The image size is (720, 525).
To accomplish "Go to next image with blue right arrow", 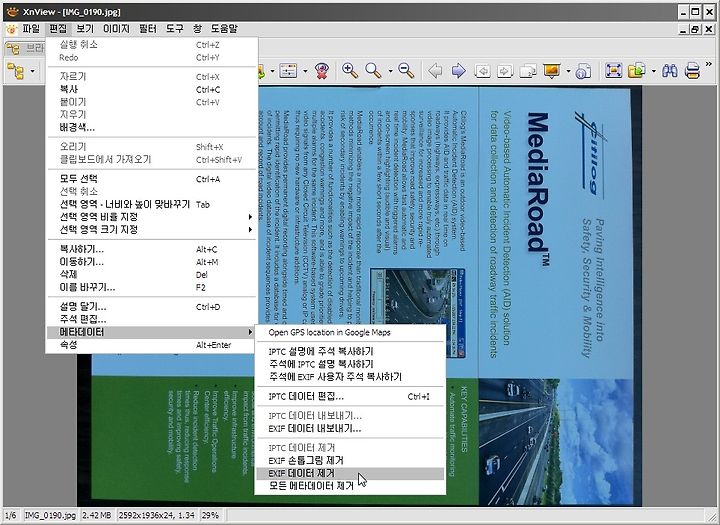I will [458, 71].
